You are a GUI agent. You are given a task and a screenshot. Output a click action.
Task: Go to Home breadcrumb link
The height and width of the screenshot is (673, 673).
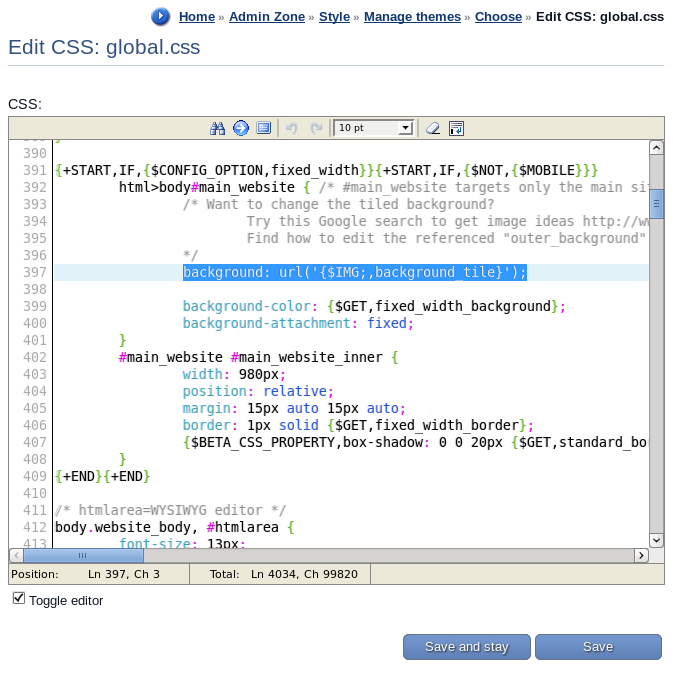pyautogui.click(x=197, y=16)
